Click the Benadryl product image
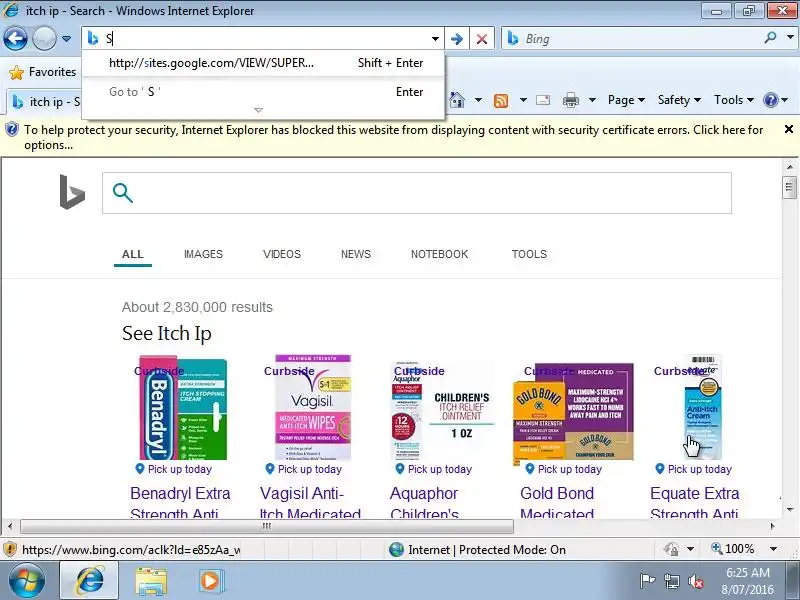 pyautogui.click(x=183, y=408)
